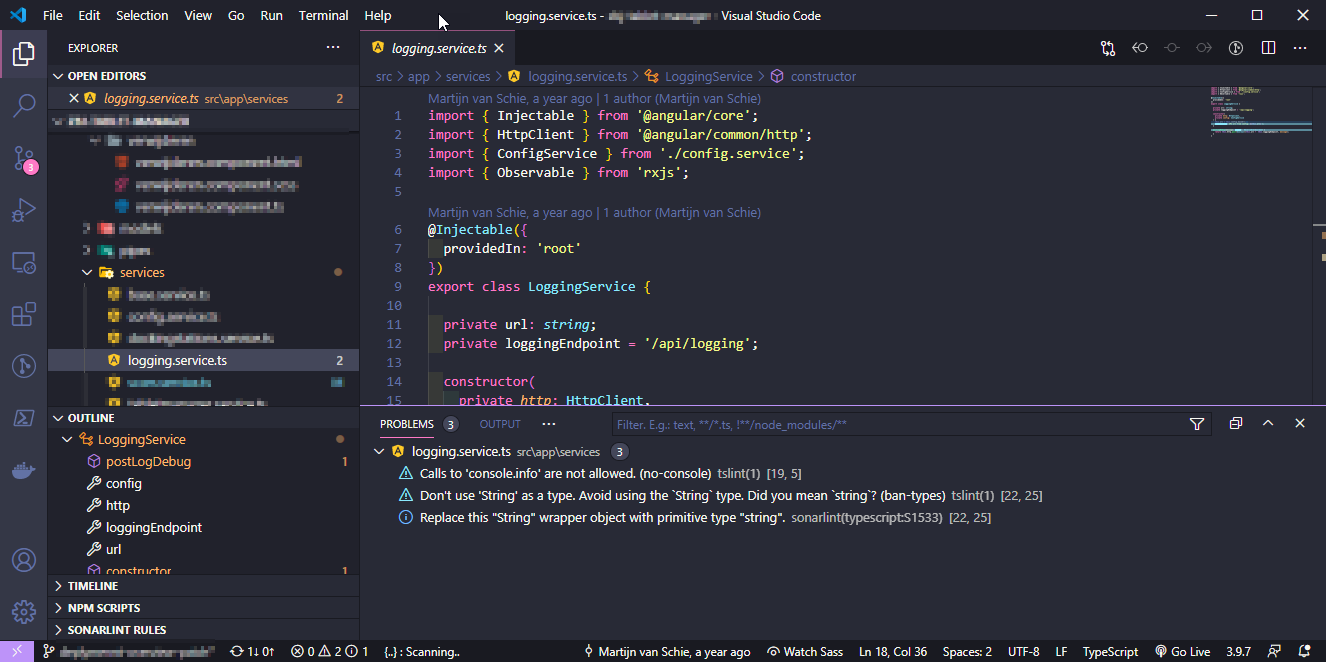Open the Terminal menu

click(x=323, y=15)
